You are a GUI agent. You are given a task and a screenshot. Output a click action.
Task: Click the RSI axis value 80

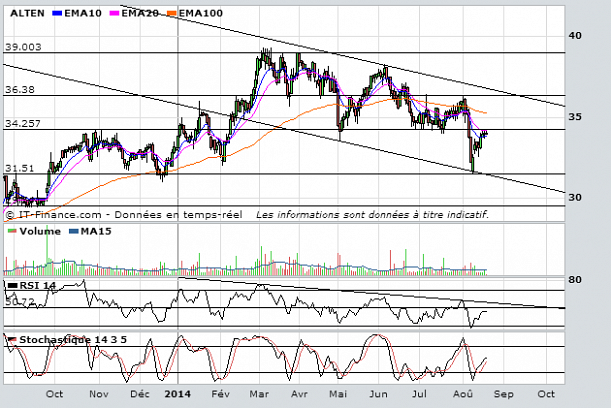[x=575, y=279]
